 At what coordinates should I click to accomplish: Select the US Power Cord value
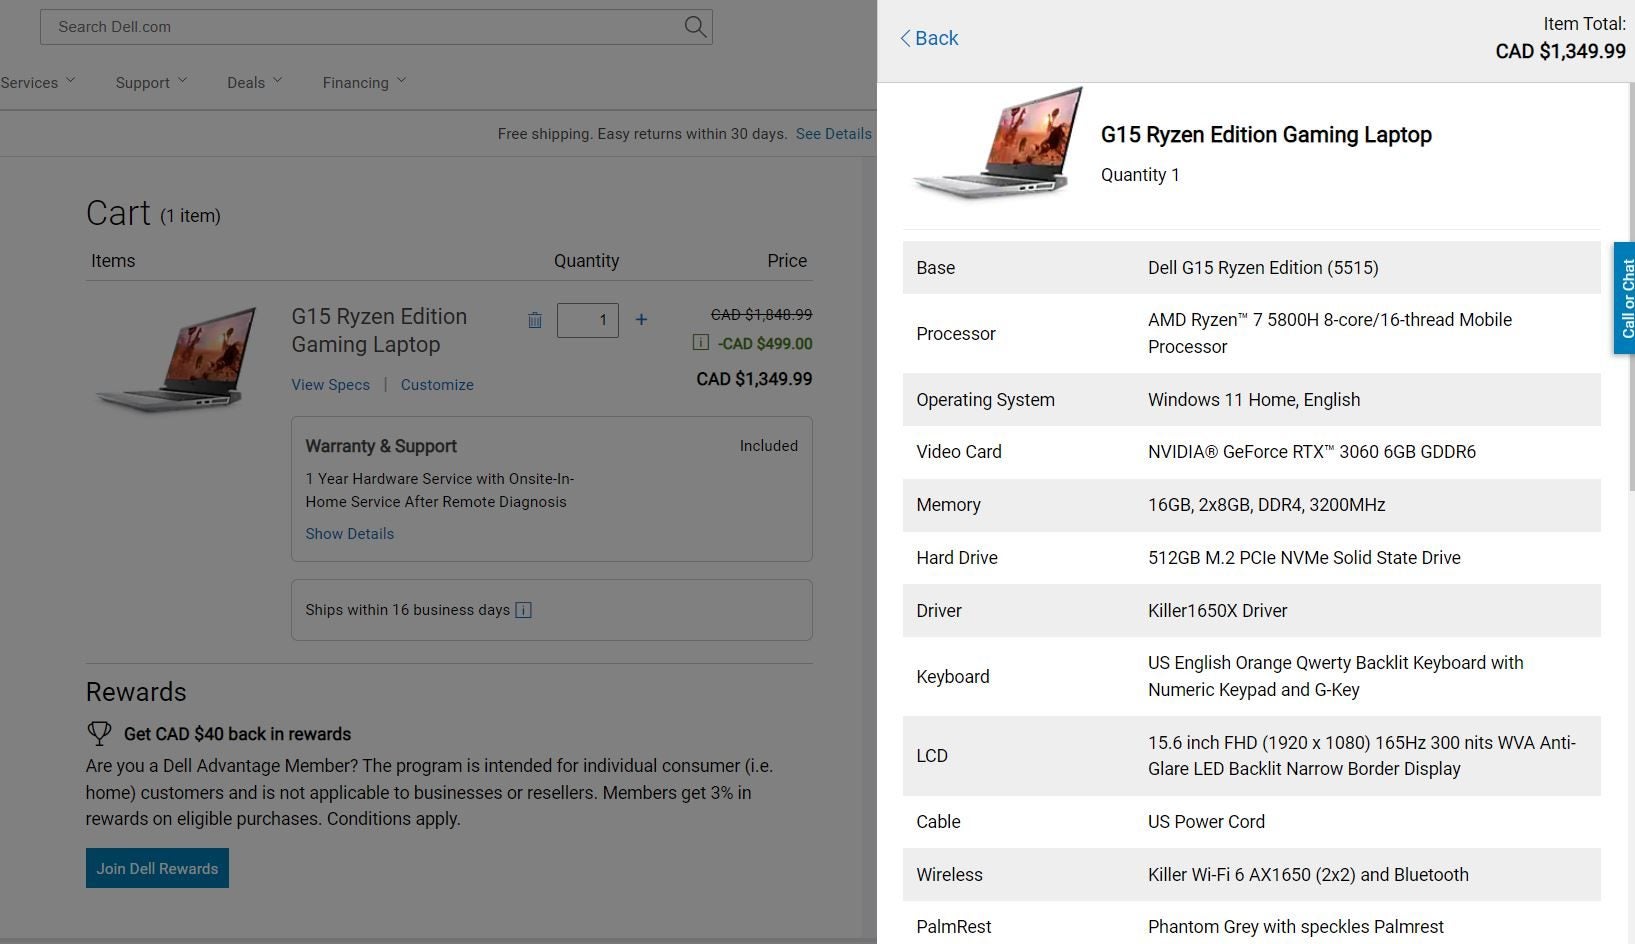pyautogui.click(x=1206, y=822)
